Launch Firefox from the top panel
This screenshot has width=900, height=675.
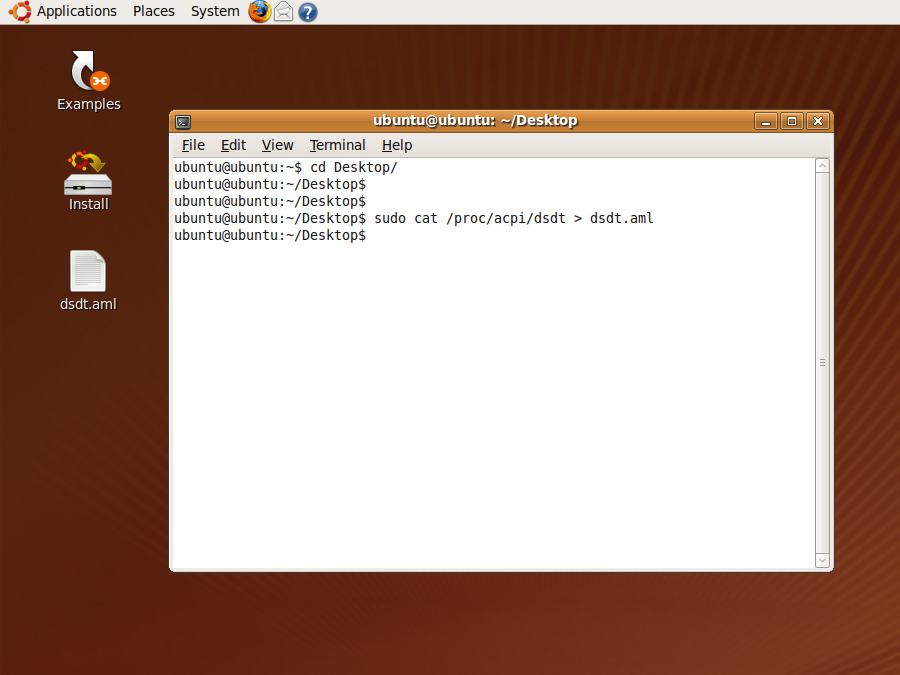coord(258,11)
